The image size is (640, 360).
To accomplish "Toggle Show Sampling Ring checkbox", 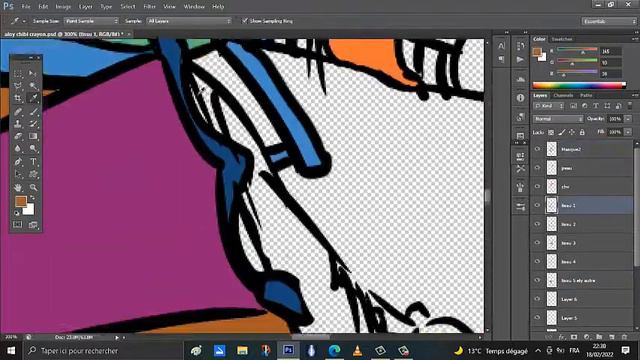I will point(245,21).
